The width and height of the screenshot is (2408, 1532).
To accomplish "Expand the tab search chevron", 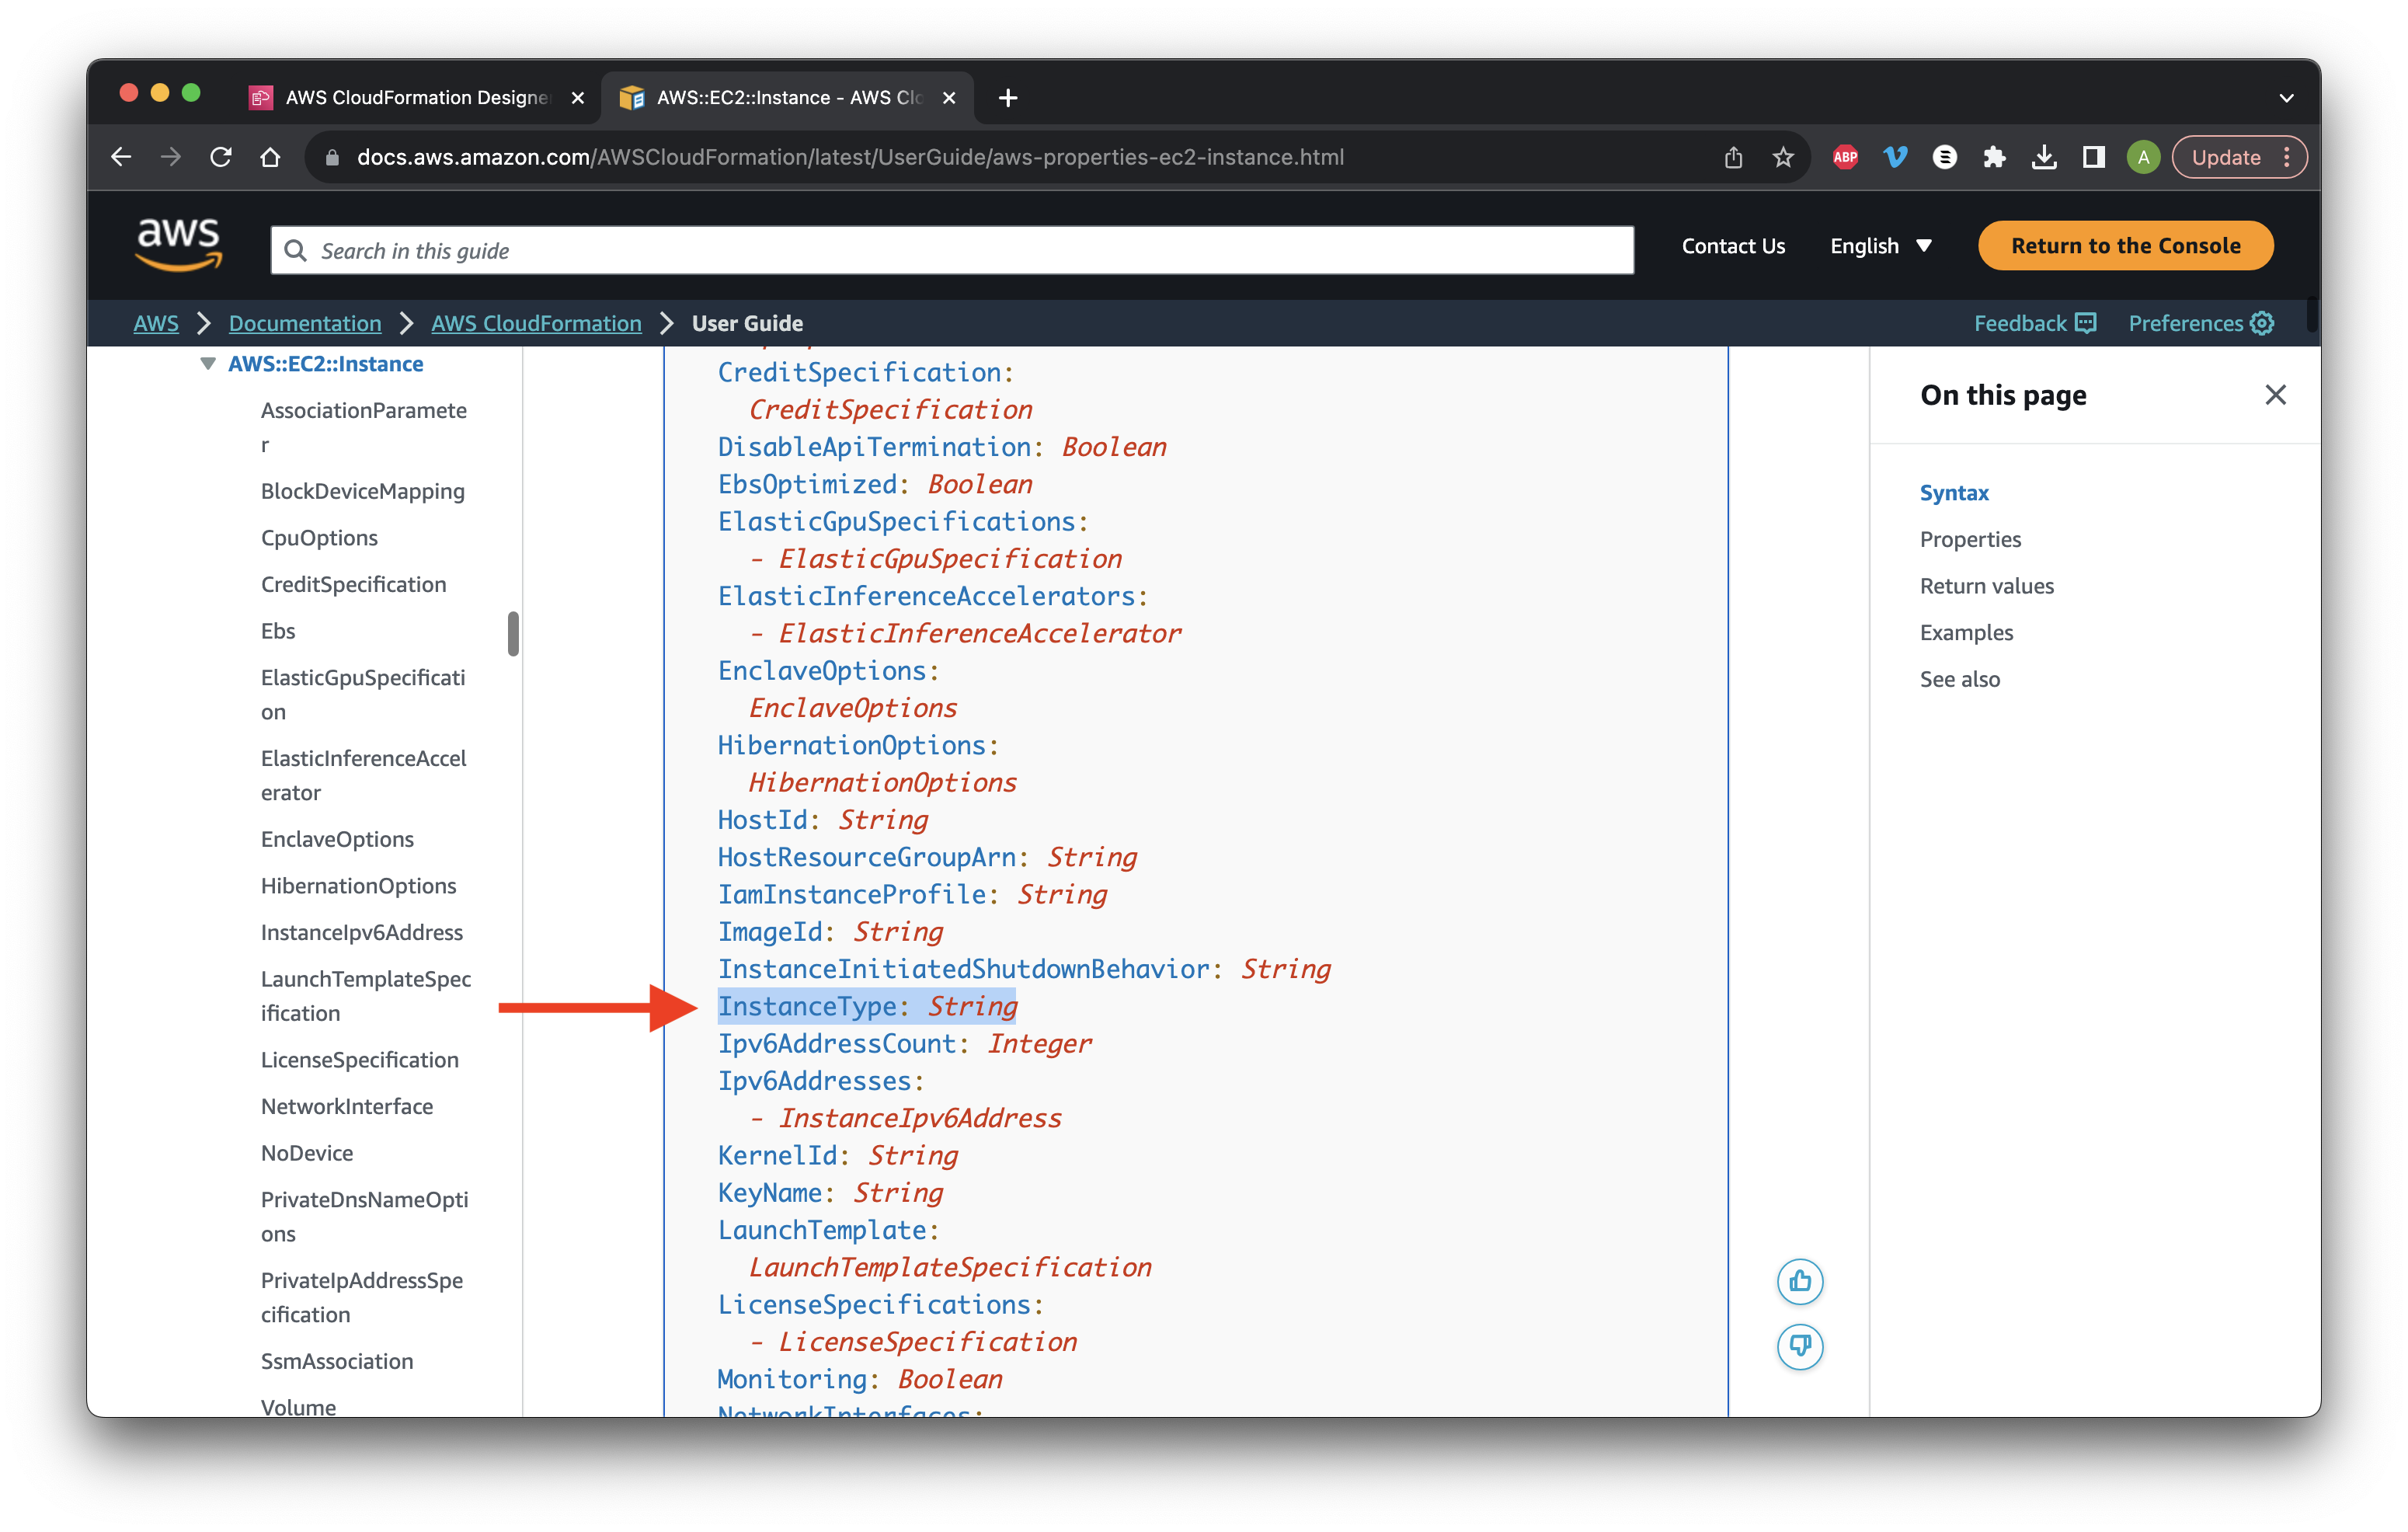I will [2286, 98].
